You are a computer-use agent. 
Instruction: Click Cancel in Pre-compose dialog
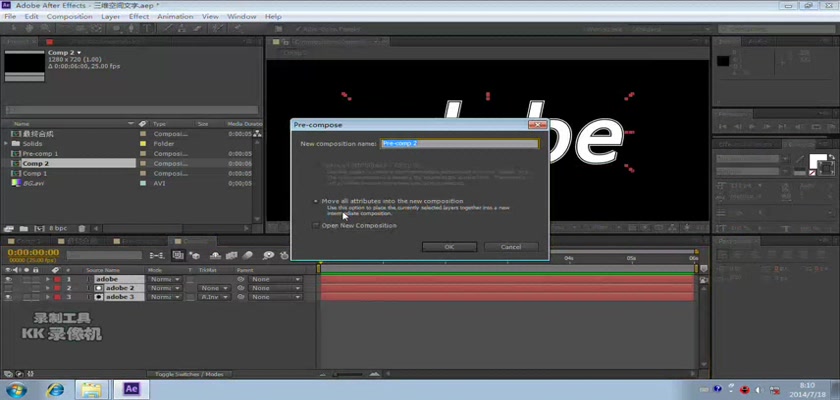pos(511,247)
